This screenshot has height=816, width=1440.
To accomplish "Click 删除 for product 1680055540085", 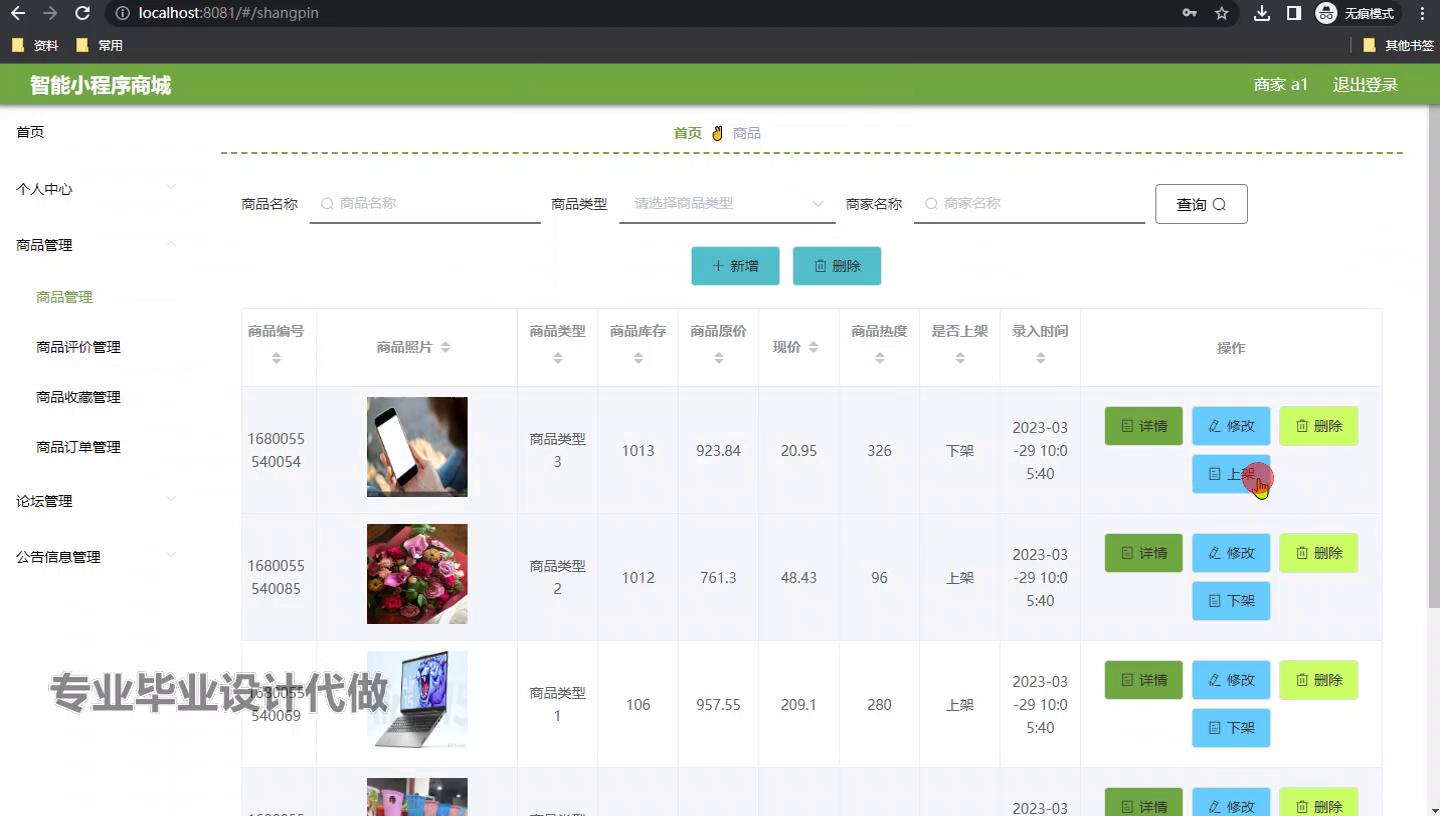I will click(x=1319, y=553).
